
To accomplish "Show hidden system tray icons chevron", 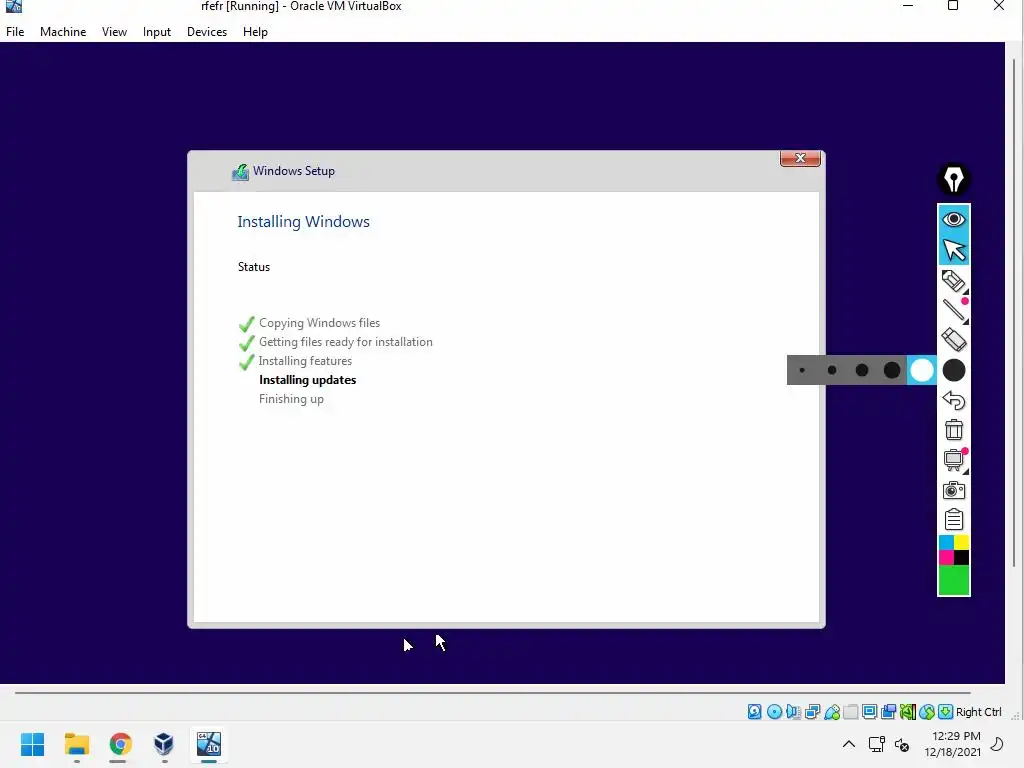I will click(848, 744).
